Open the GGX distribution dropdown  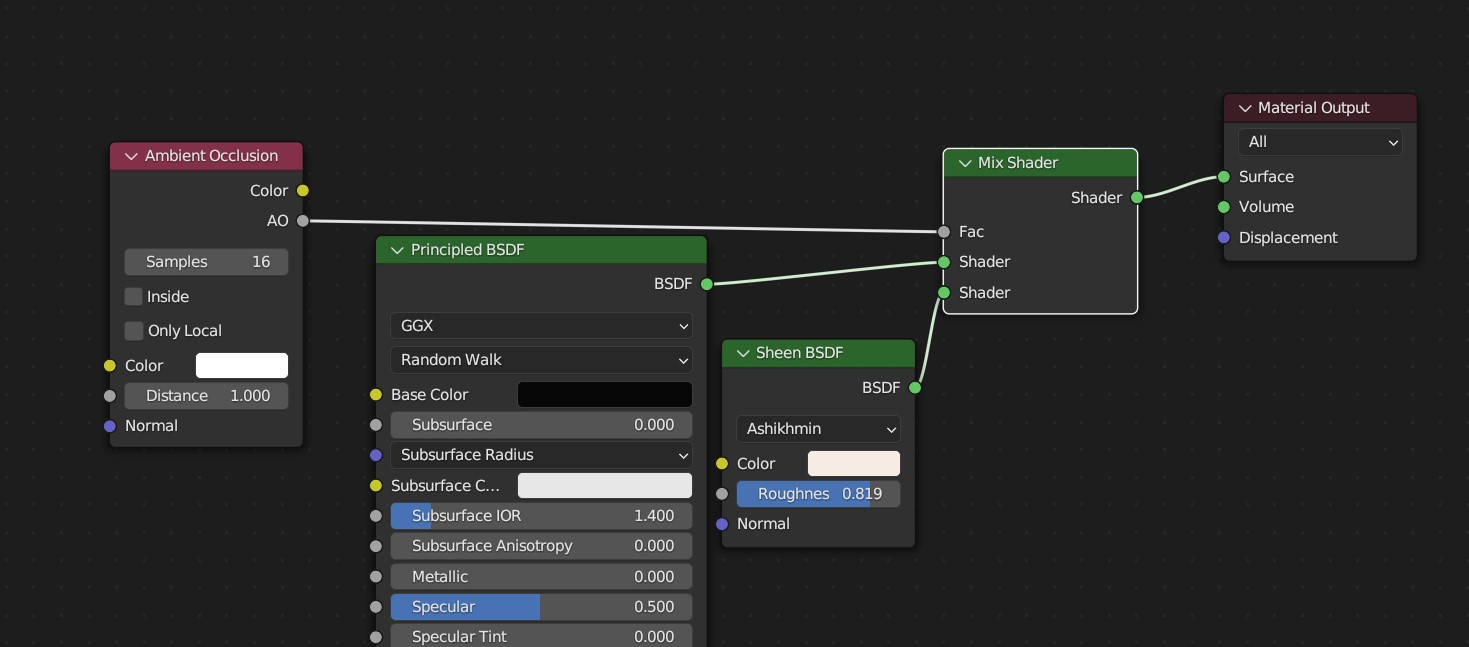coord(541,326)
